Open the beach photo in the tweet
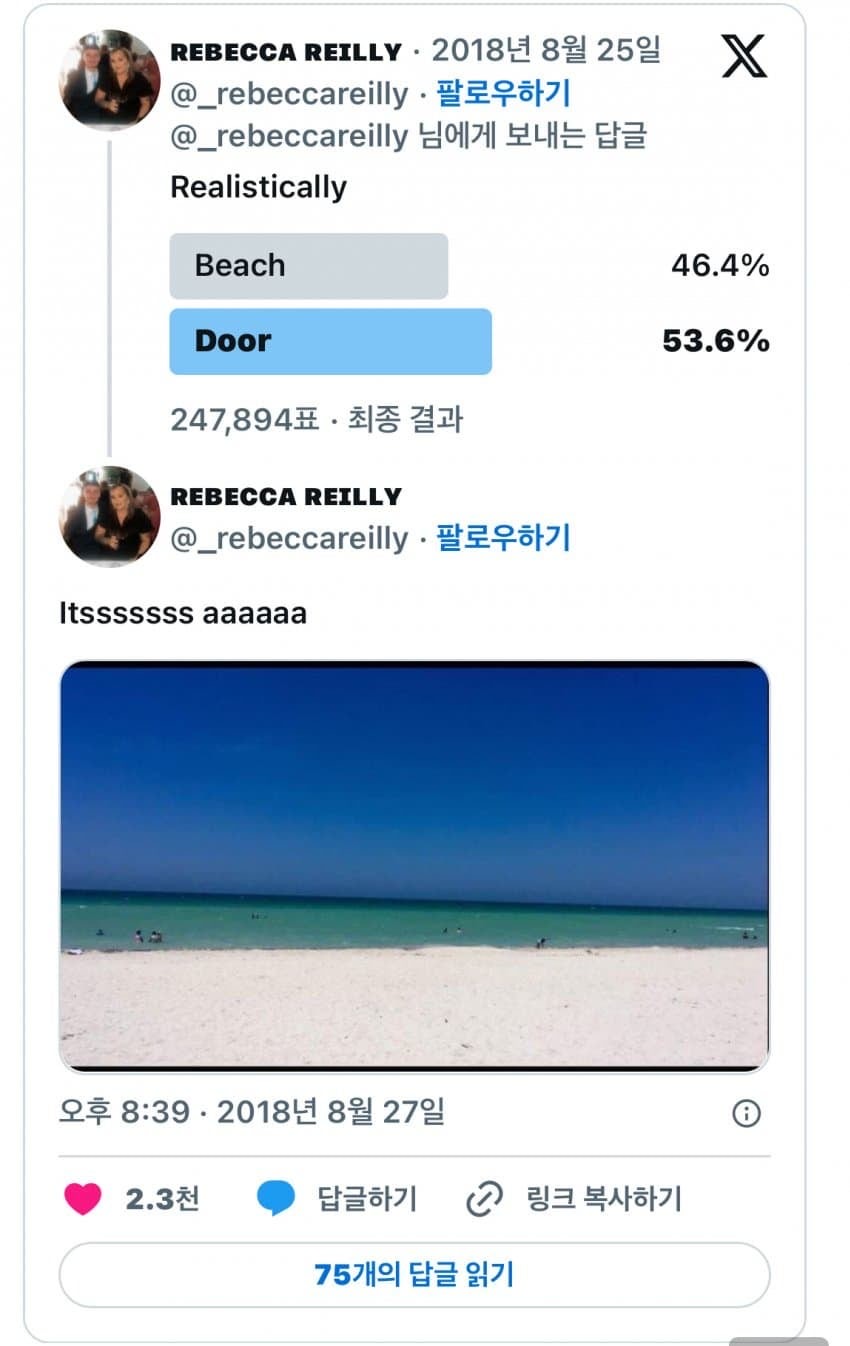The image size is (850, 1346). 414,866
